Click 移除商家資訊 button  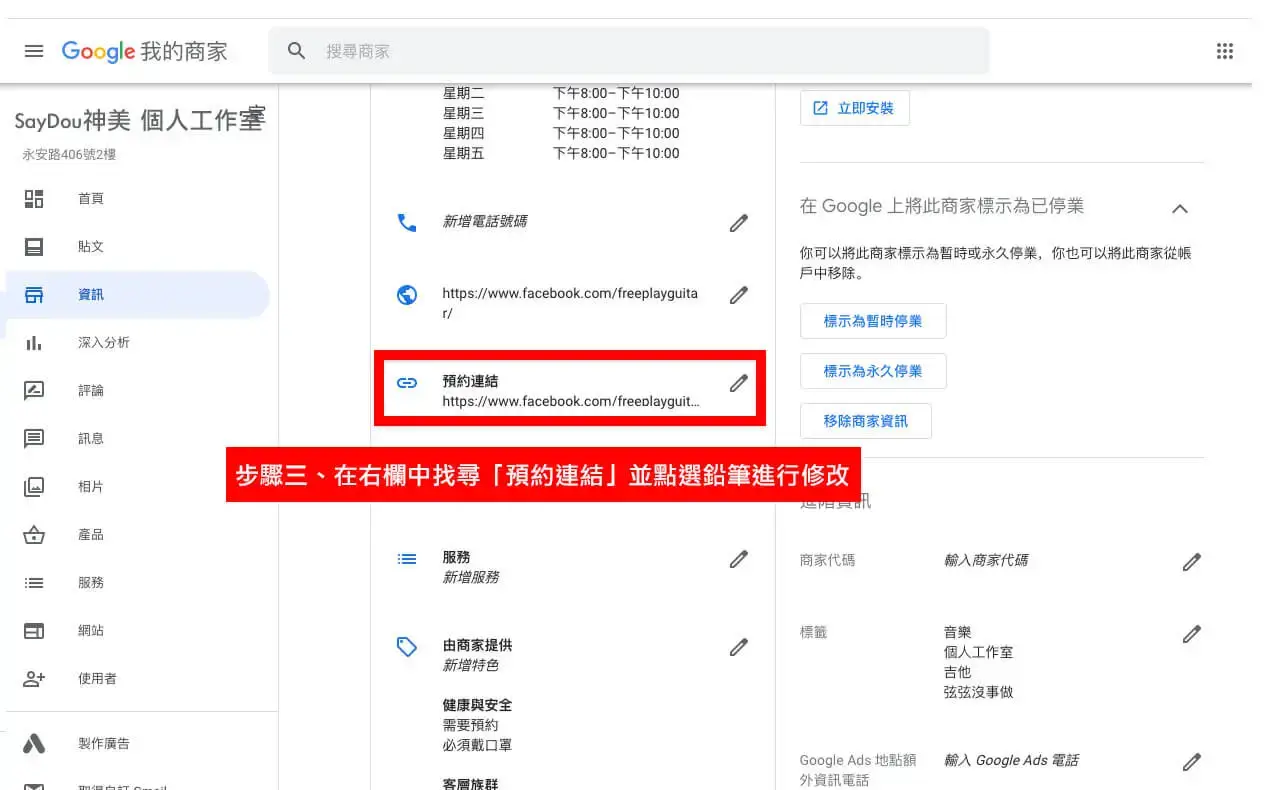[866, 421]
